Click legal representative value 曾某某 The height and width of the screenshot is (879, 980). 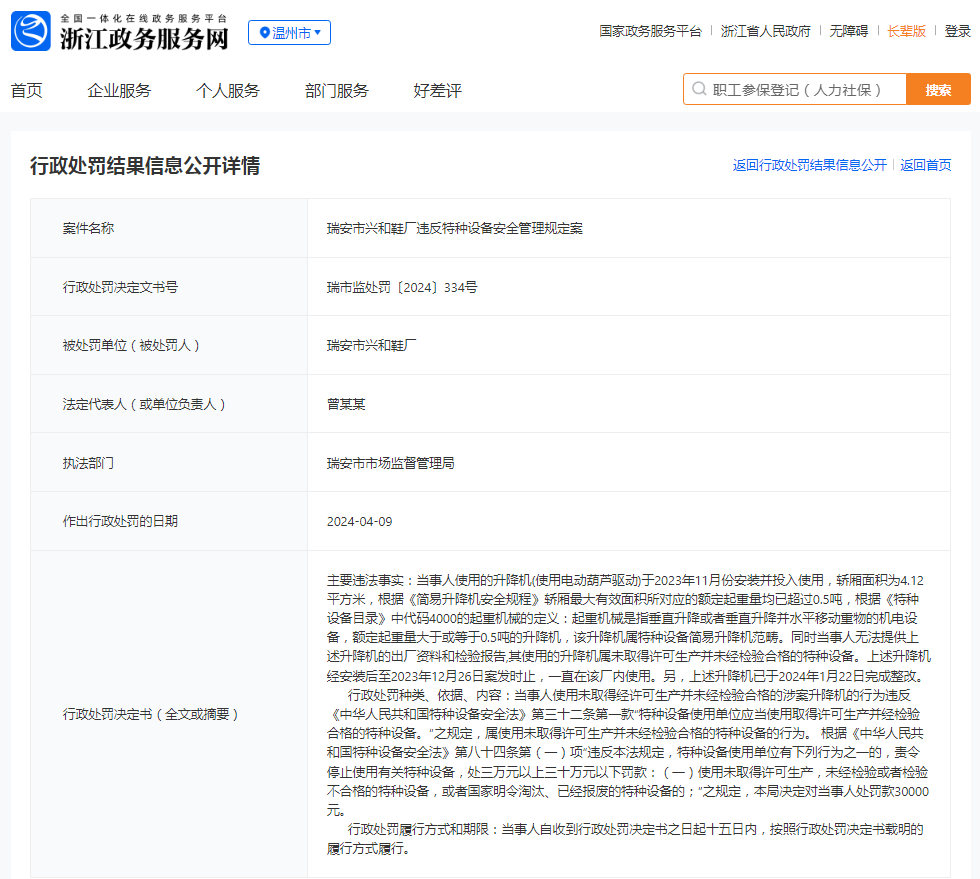[346, 404]
